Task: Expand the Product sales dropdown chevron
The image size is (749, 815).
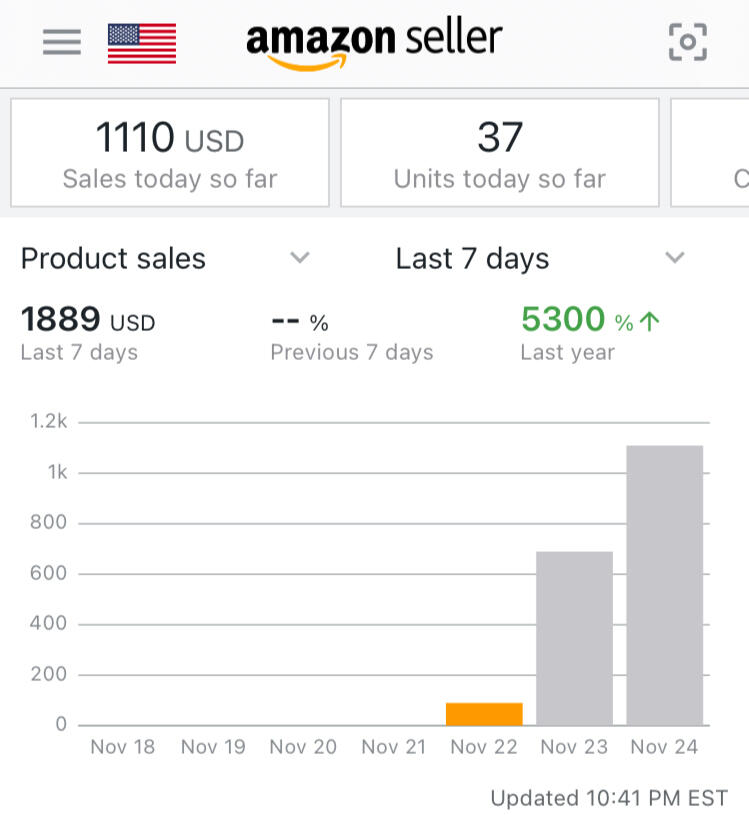Action: [x=299, y=258]
